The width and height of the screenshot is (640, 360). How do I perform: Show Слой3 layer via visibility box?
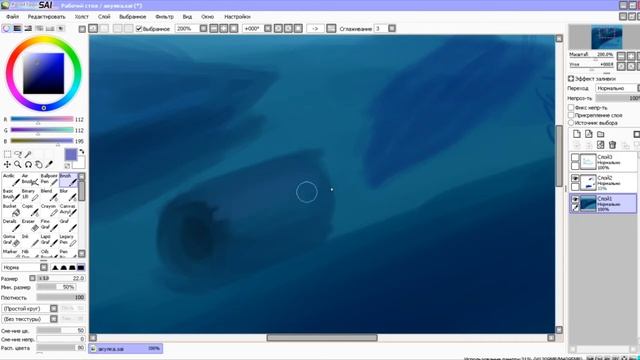575,157
